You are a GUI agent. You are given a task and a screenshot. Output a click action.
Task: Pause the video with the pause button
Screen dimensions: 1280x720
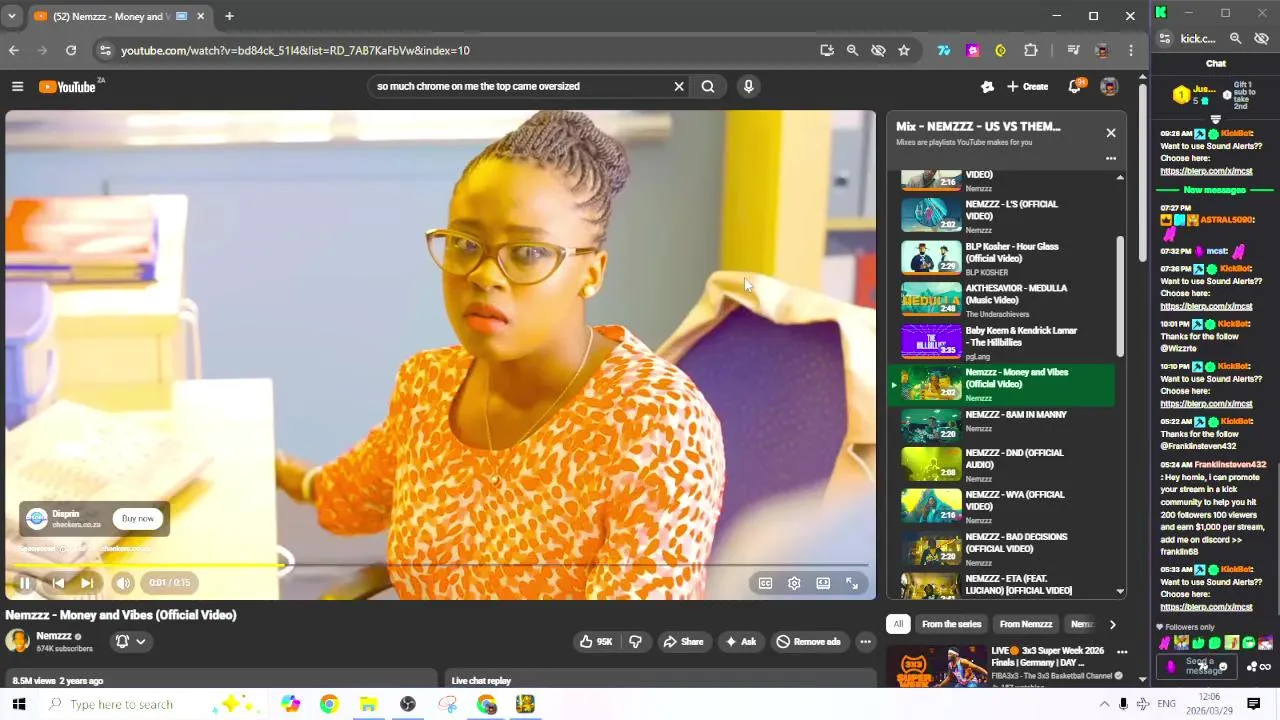[25, 583]
